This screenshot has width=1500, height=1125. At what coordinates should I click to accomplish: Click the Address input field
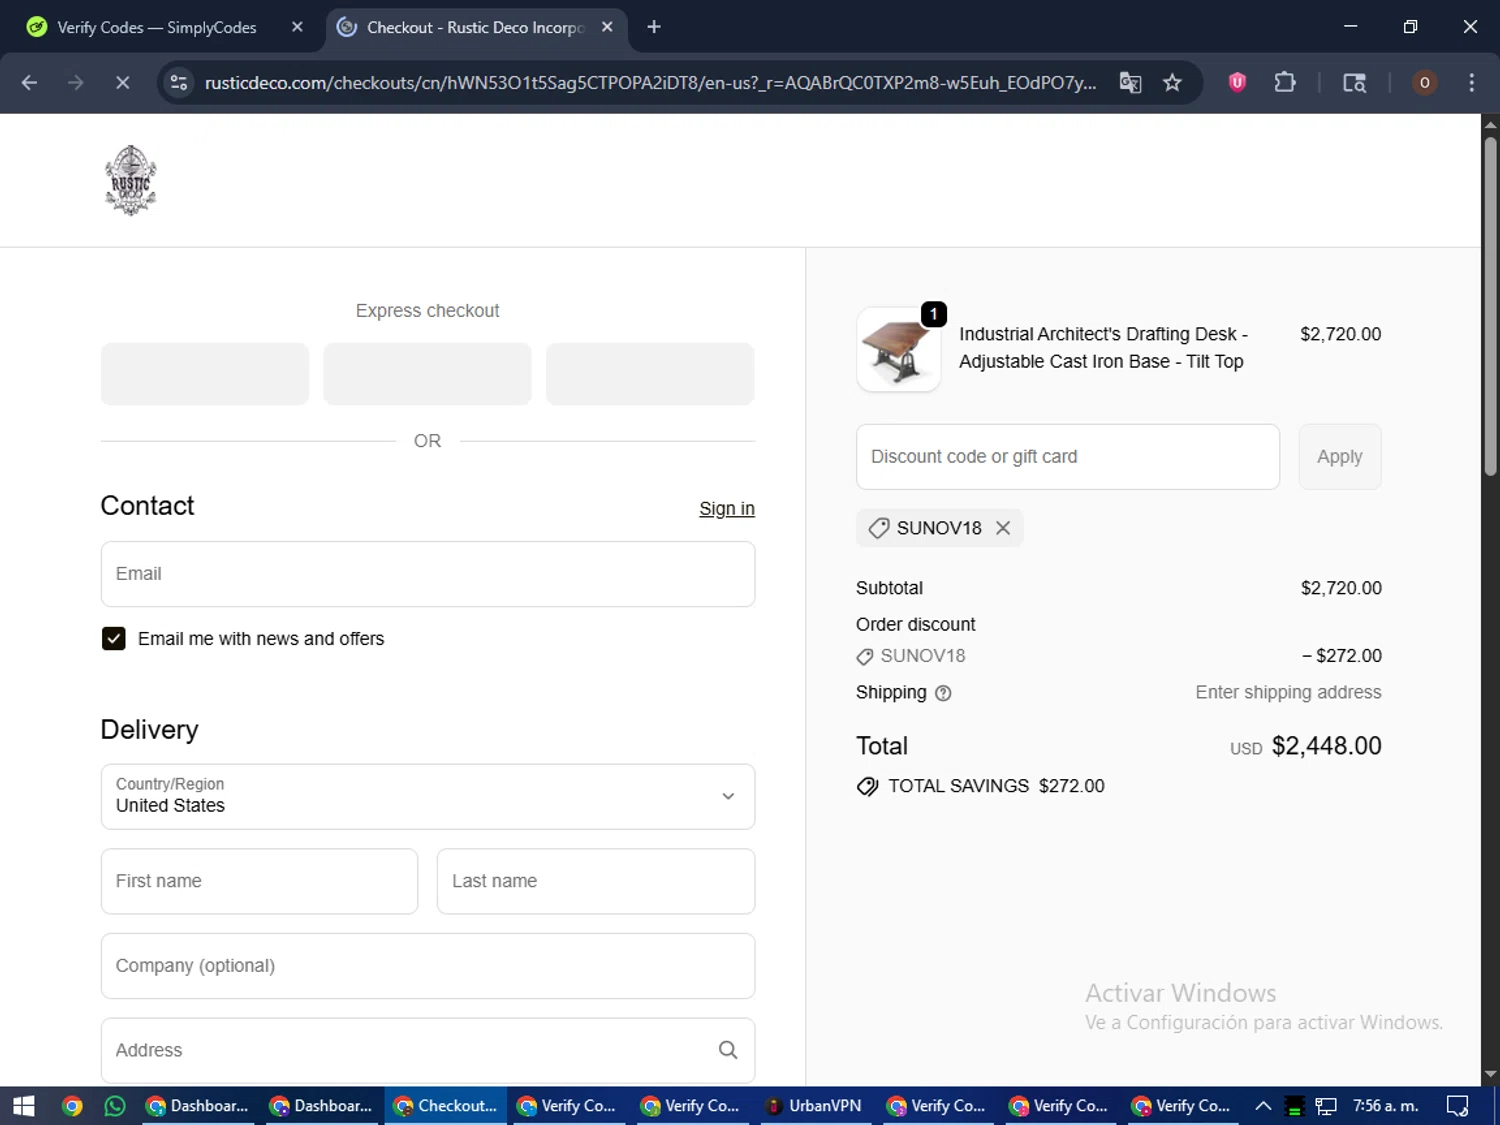pyautogui.click(x=428, y=1050)
